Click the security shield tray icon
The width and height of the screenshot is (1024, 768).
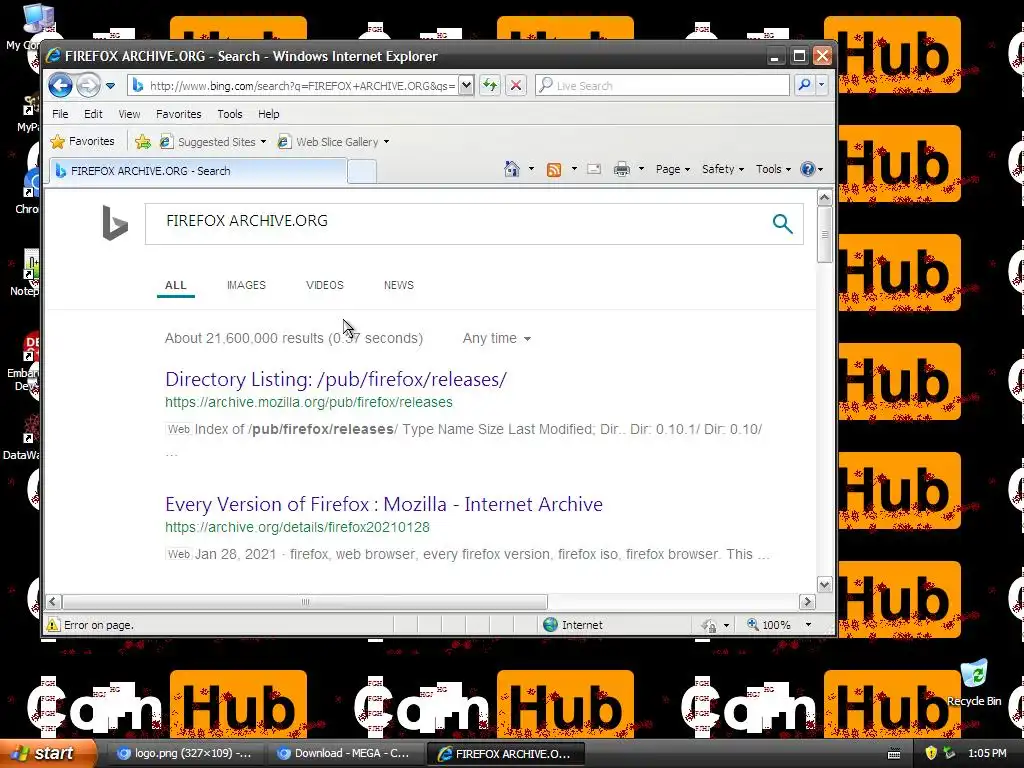coord(931,753)
